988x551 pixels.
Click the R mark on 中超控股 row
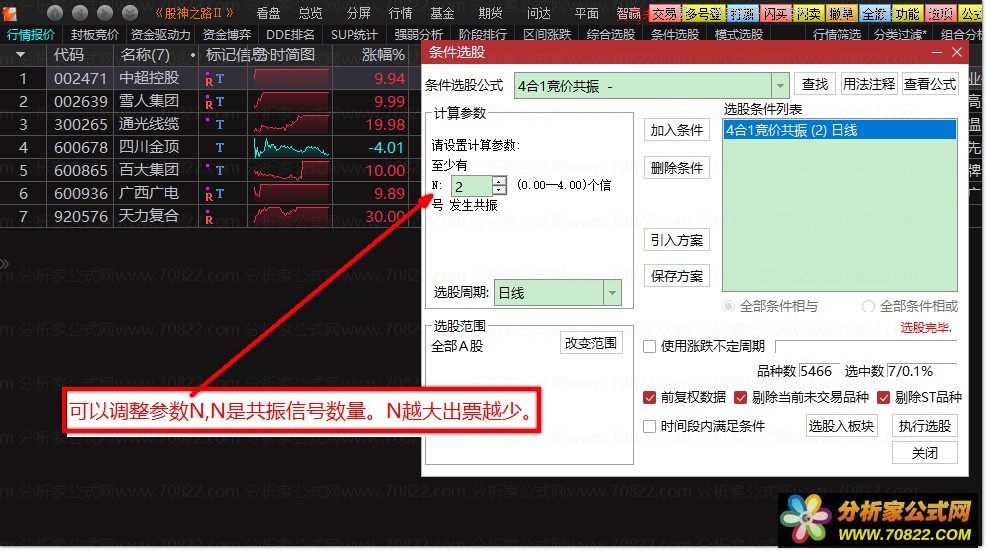[209, 80]
